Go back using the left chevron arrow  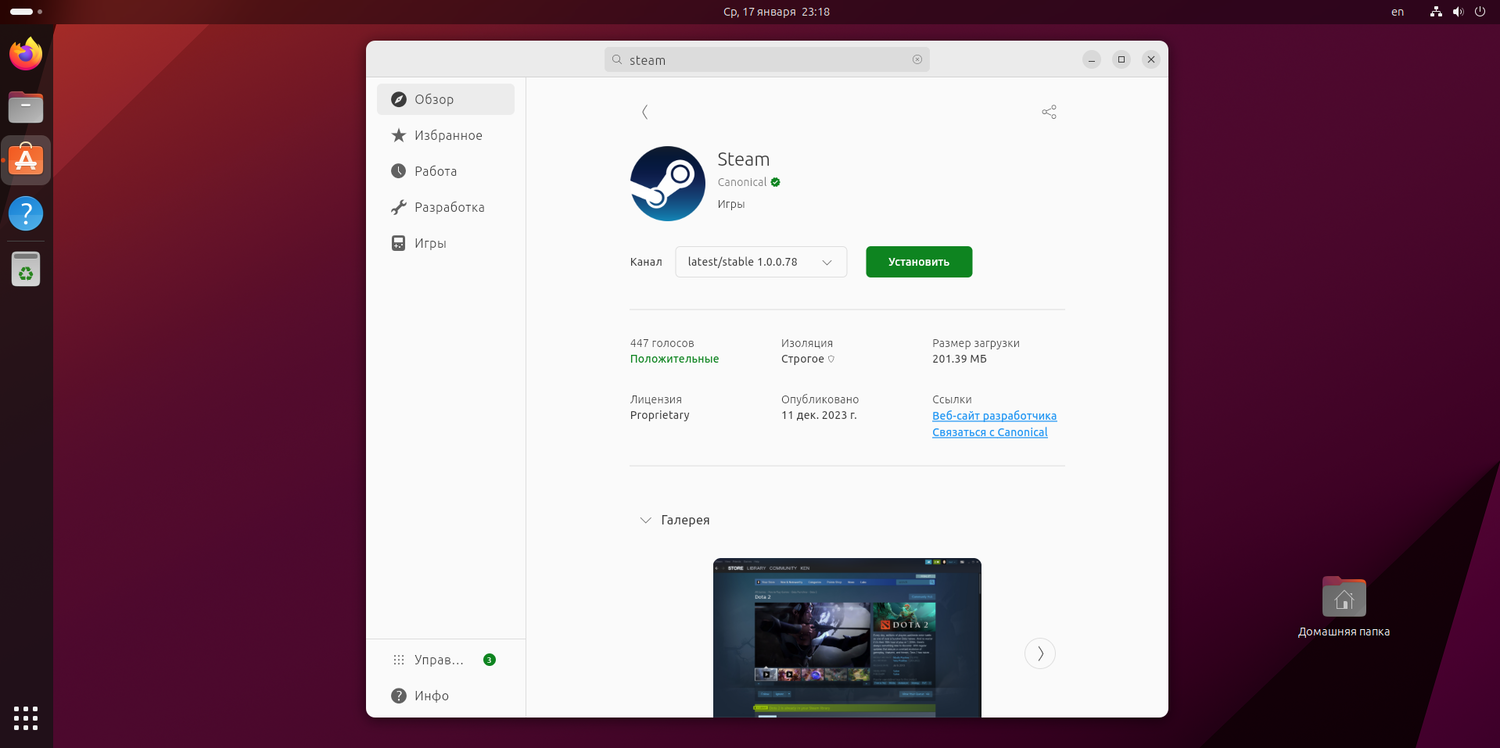pos(645,112)
